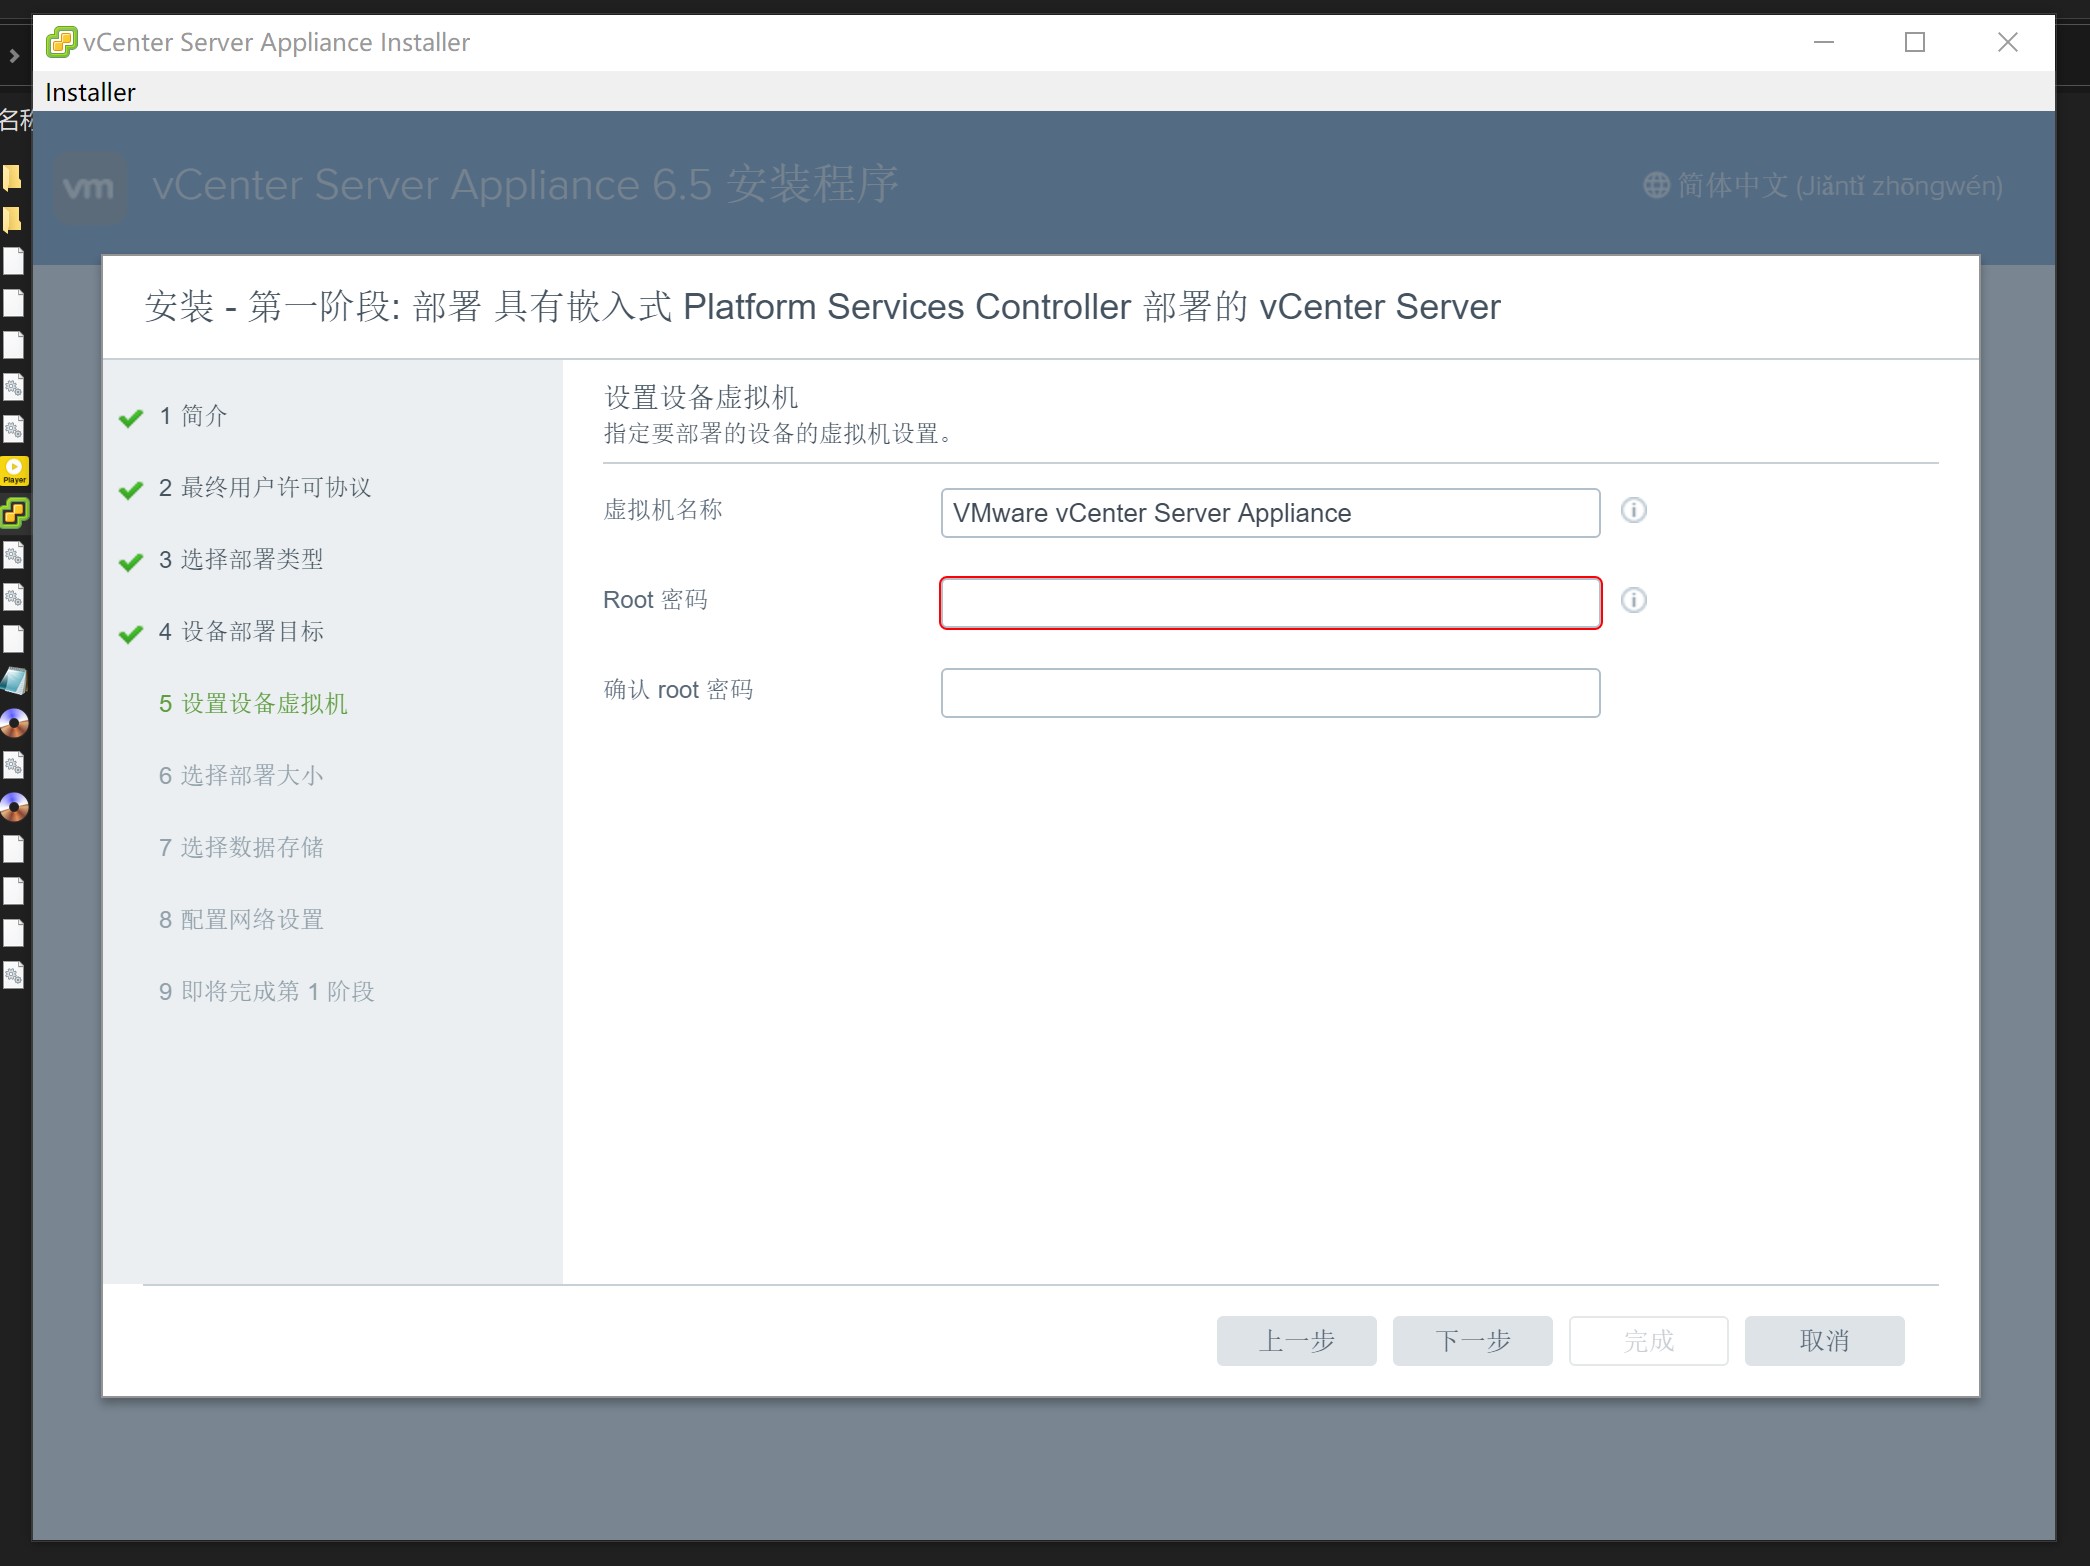2090x1566 pixels.
Task: Click the vCenter Server Appliance 6.5 安装程序 heading
Action: (x=525, y=185)
